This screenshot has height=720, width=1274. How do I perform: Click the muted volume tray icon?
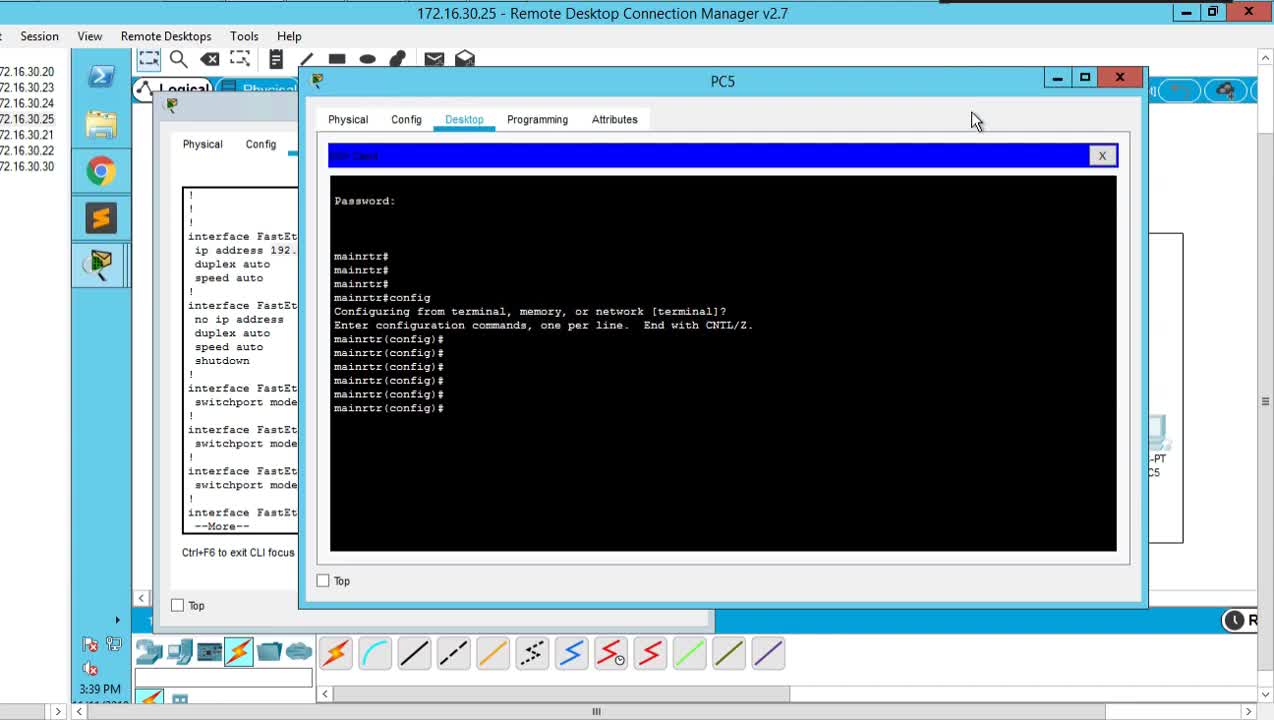point(90,668)
